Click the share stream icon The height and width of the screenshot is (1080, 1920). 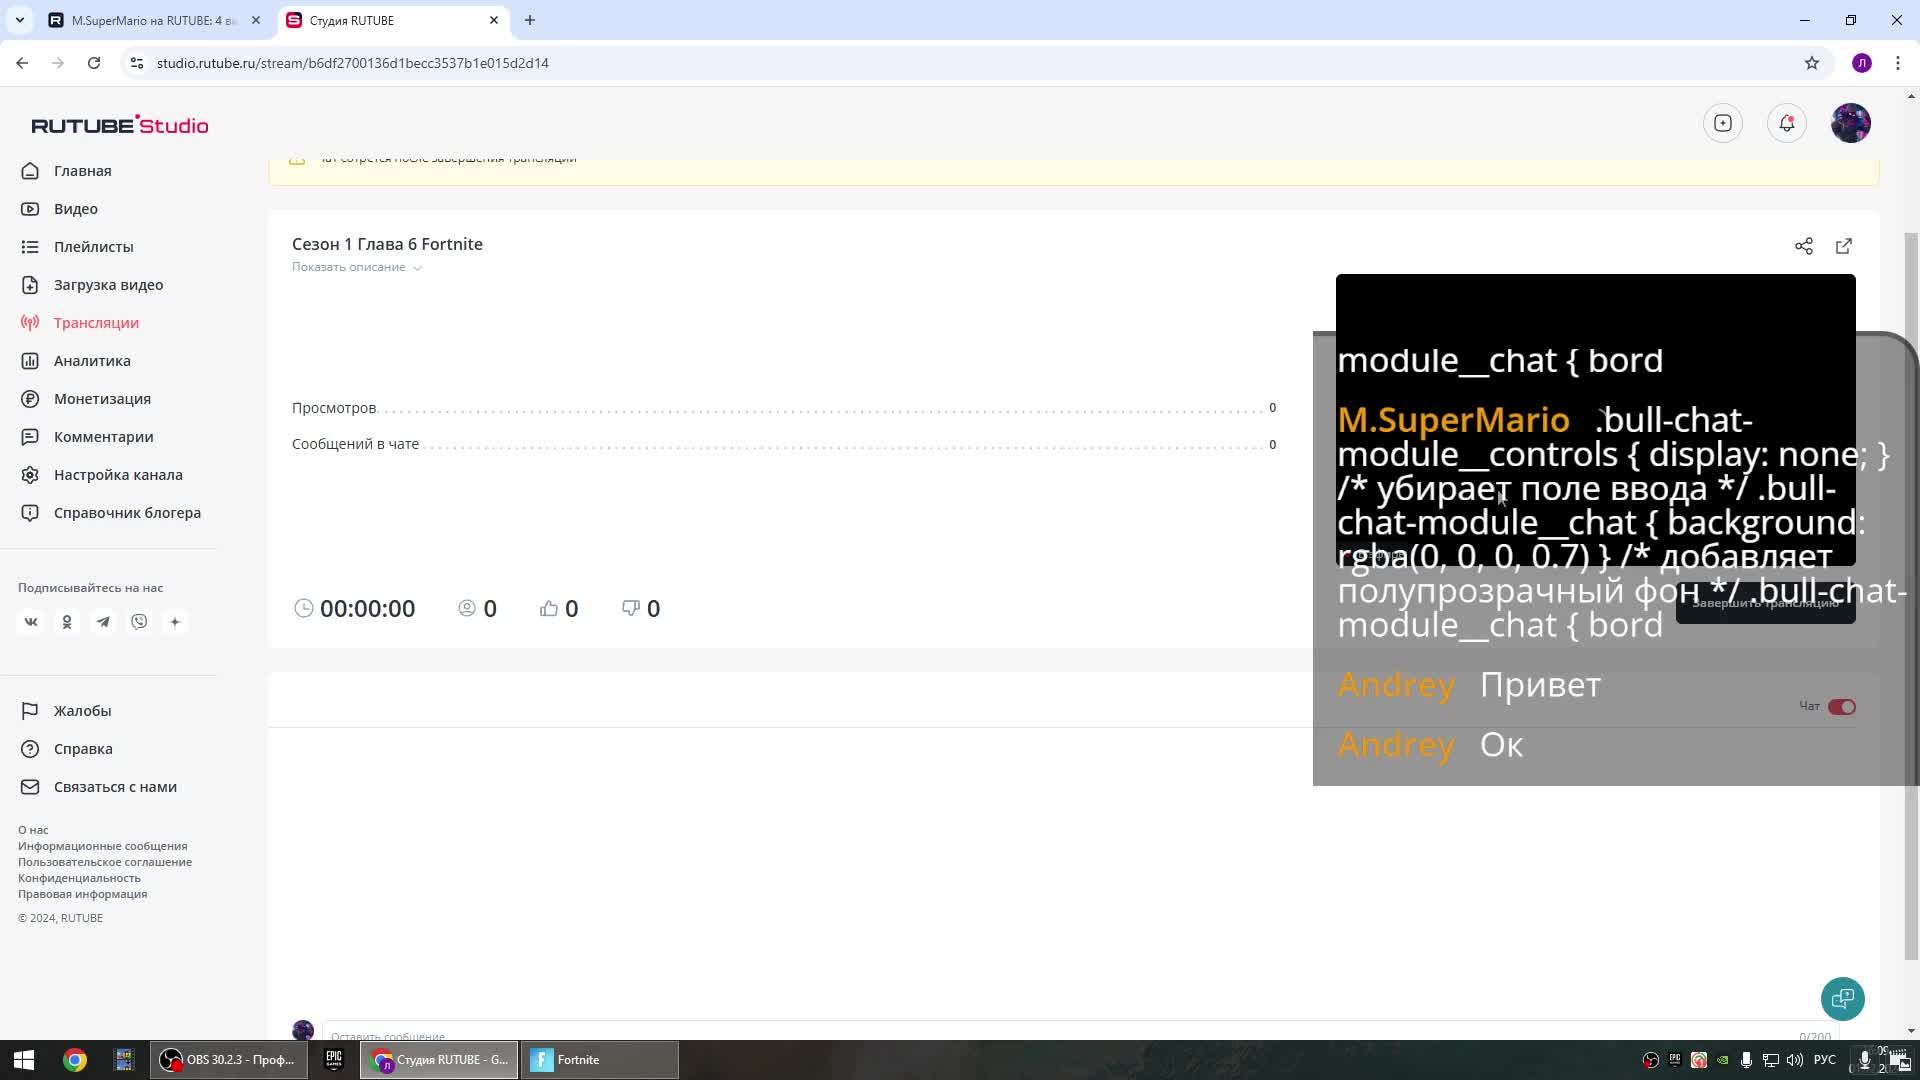pos(1803,246)
